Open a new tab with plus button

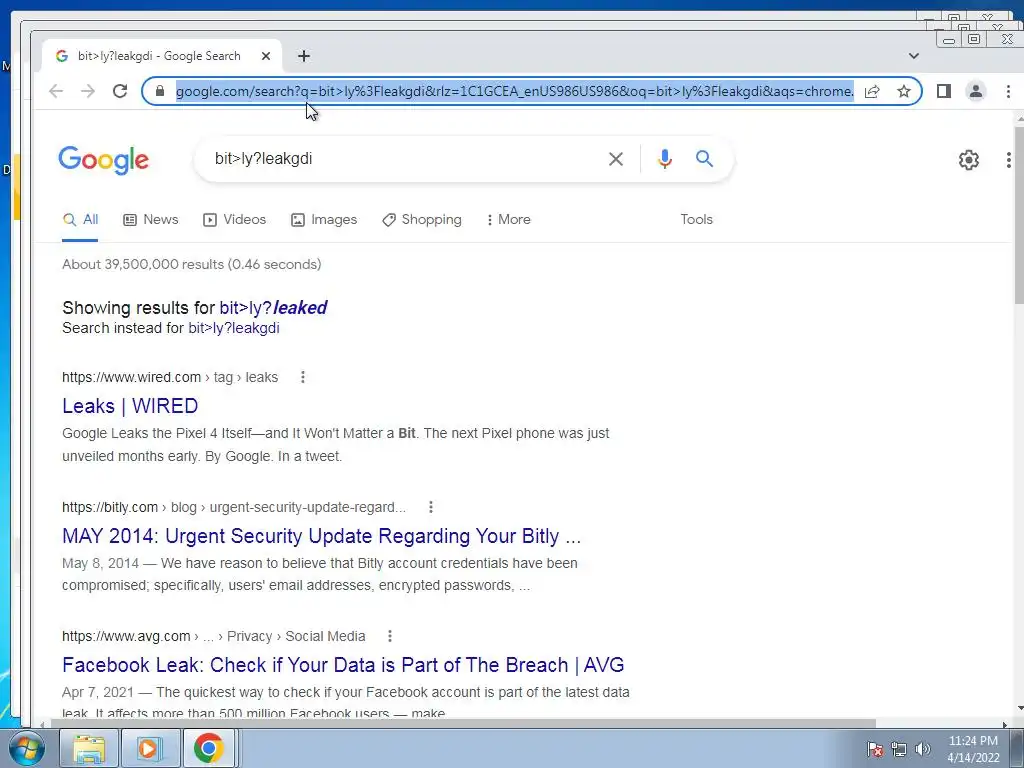point(304,56)
